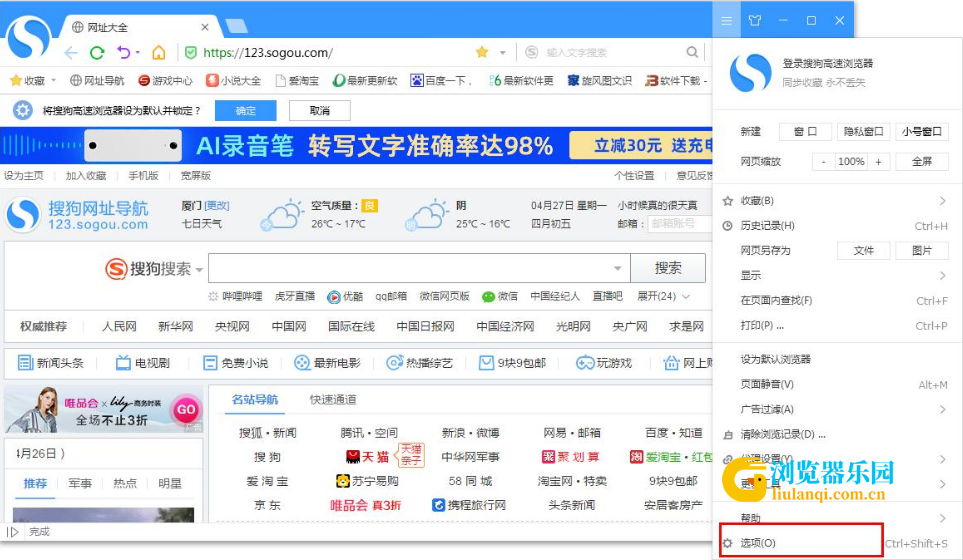Viewport: 963px width, 560px height.
Task: Toggle 页面静音(V) menu item
Action: pyautogui.click(x=838, y=384)
